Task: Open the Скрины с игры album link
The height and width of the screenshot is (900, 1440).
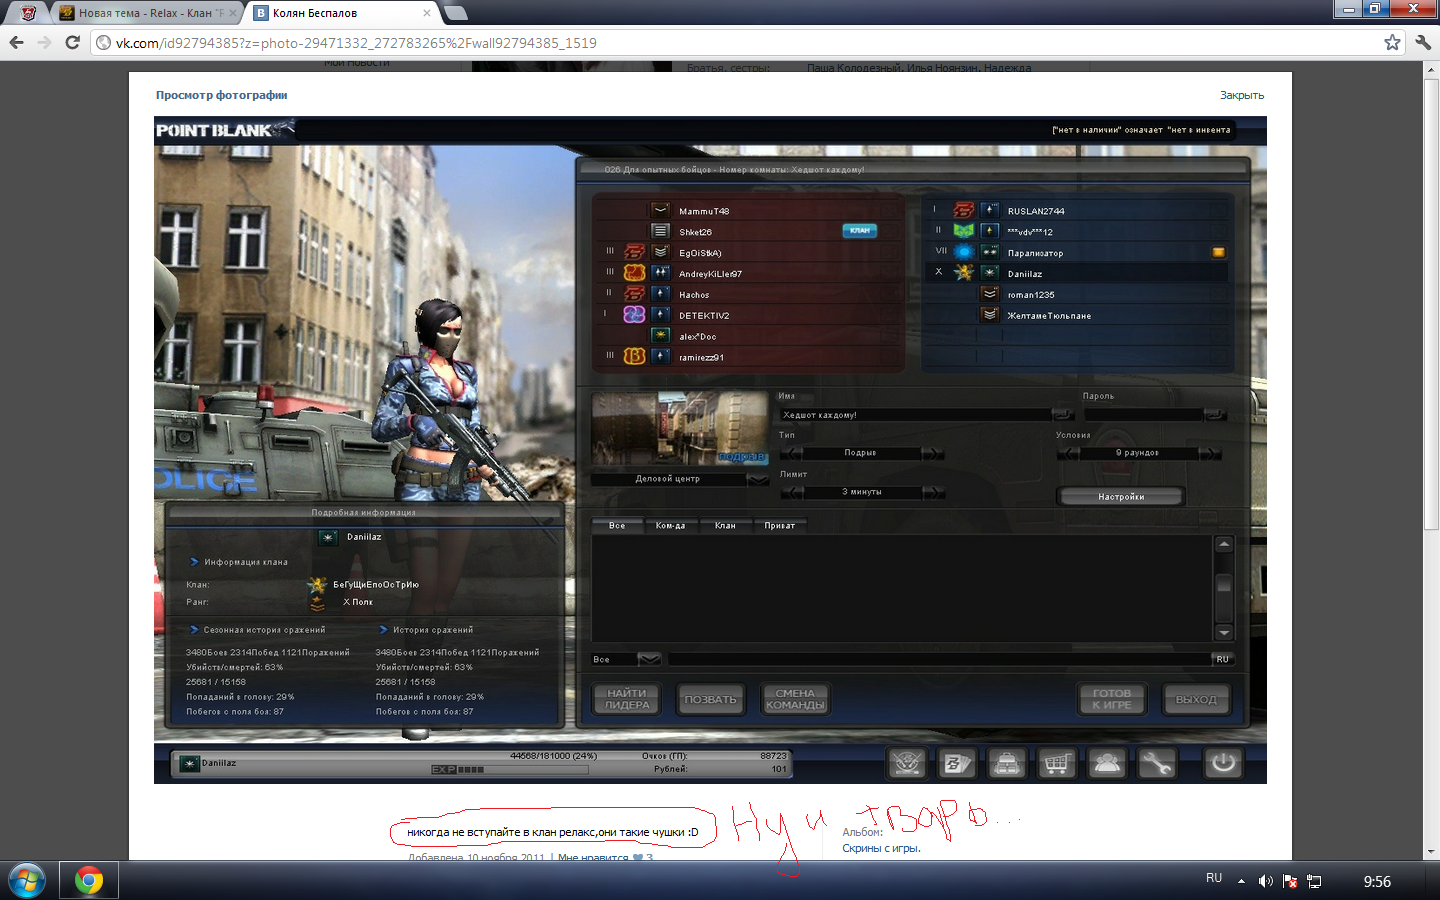Action: (881, 848)
